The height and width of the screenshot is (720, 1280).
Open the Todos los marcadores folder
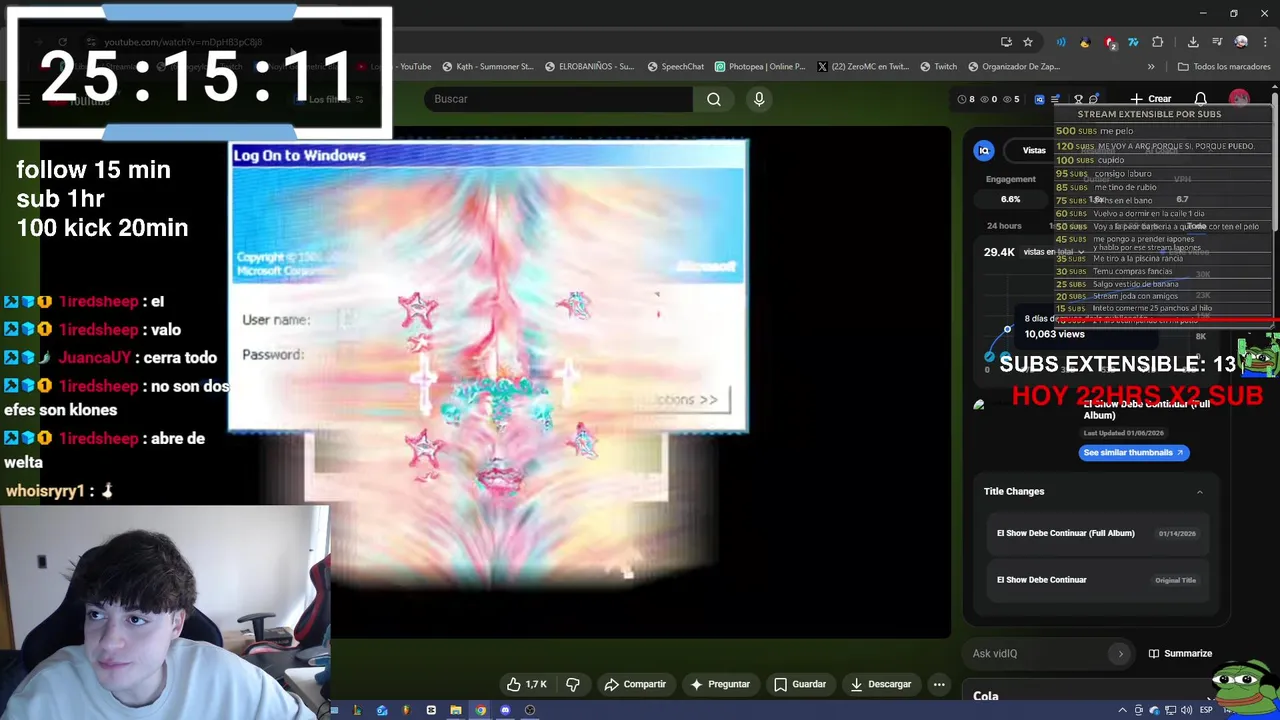pyautogui.click(x=1224, y=67)
